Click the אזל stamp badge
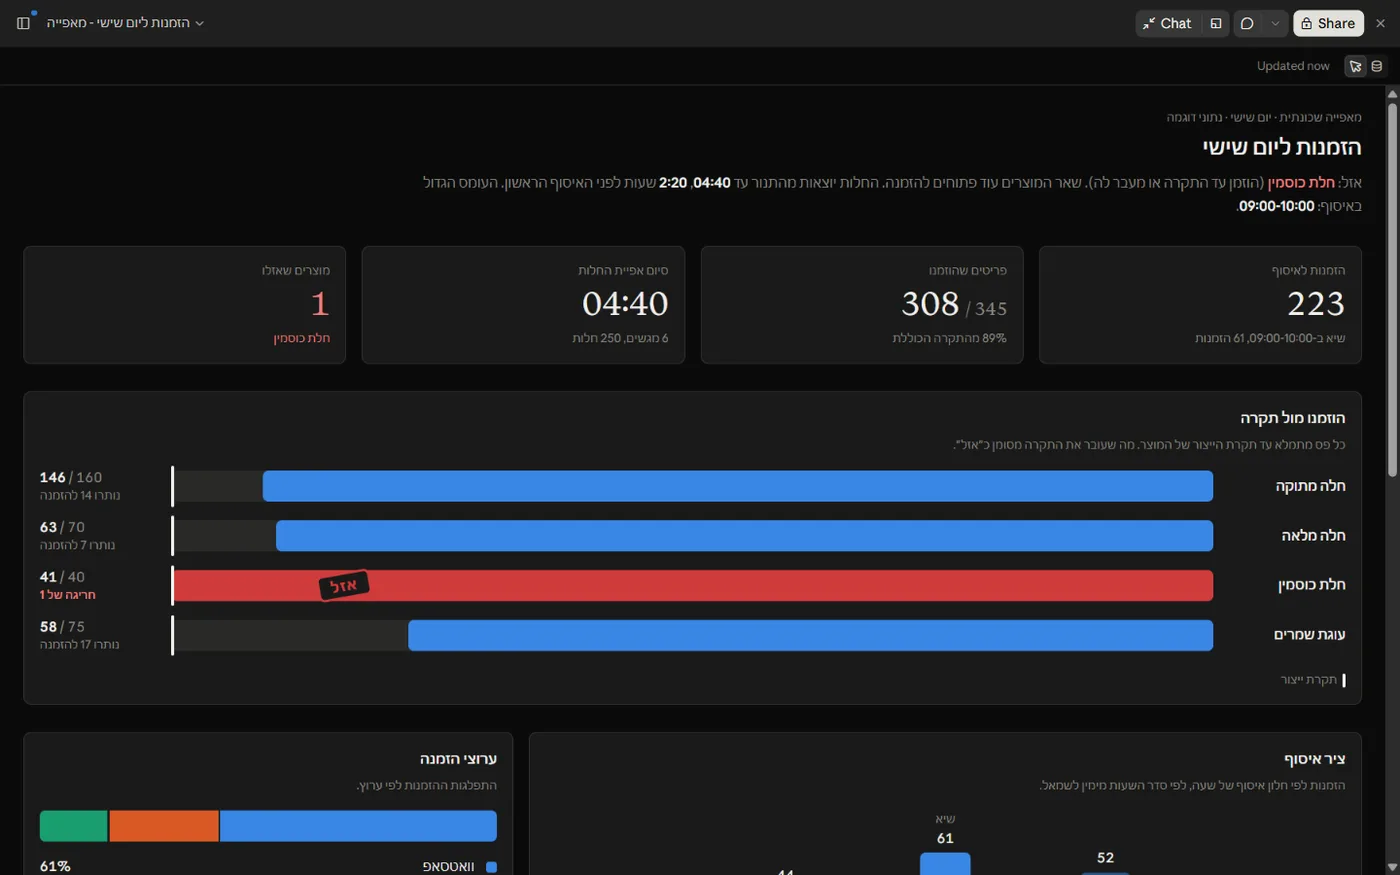Image resolution: width=1400 pixels, height=875 pixels. click(344, 585)
